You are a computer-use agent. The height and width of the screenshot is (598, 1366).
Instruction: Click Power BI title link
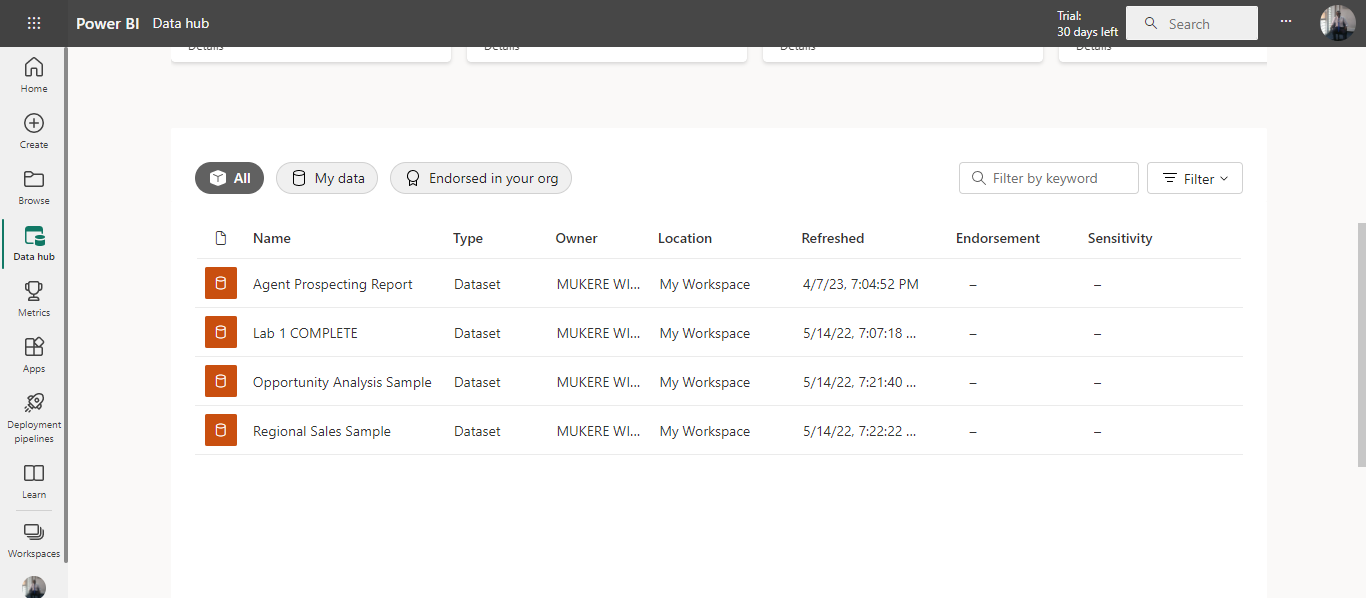click(x=108, y=23)
